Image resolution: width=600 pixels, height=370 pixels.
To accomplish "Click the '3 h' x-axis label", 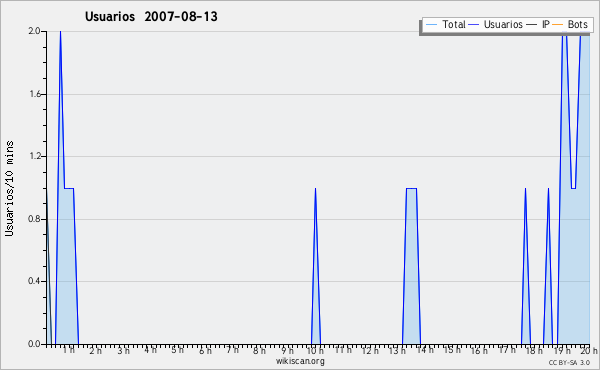I will (x=123, y=350).
